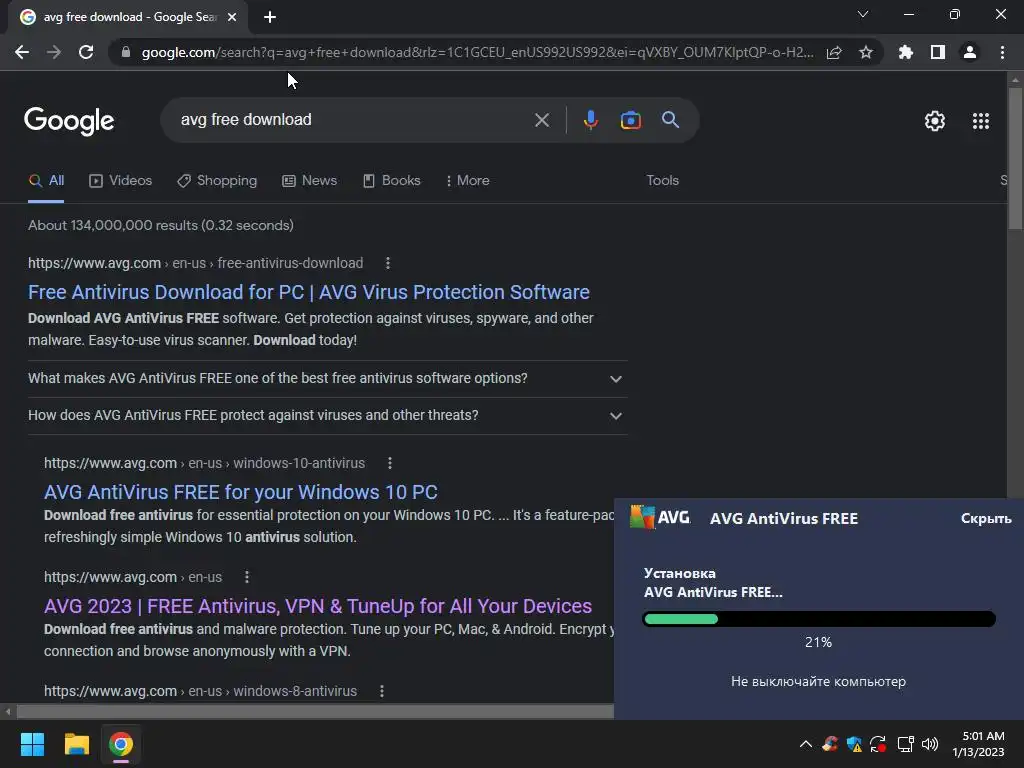The height and width of the screenshot is (768, 1024).
Task: Click the address bar URL
Action: point(477,52)
